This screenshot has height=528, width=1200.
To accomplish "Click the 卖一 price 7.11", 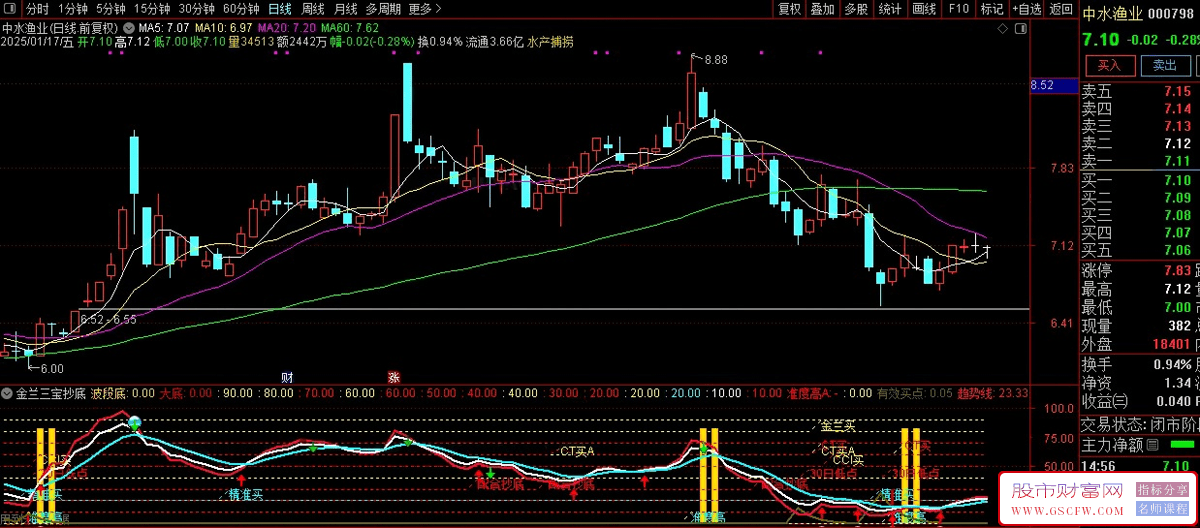I will (1177, 161).
